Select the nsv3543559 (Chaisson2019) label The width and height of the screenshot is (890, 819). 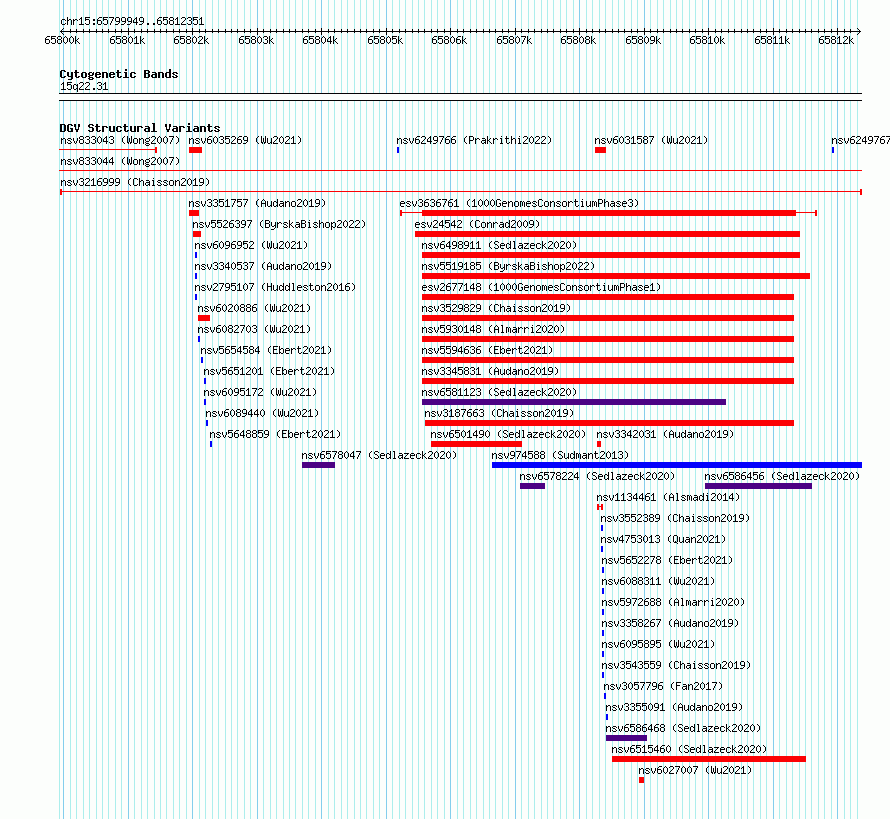676,665
